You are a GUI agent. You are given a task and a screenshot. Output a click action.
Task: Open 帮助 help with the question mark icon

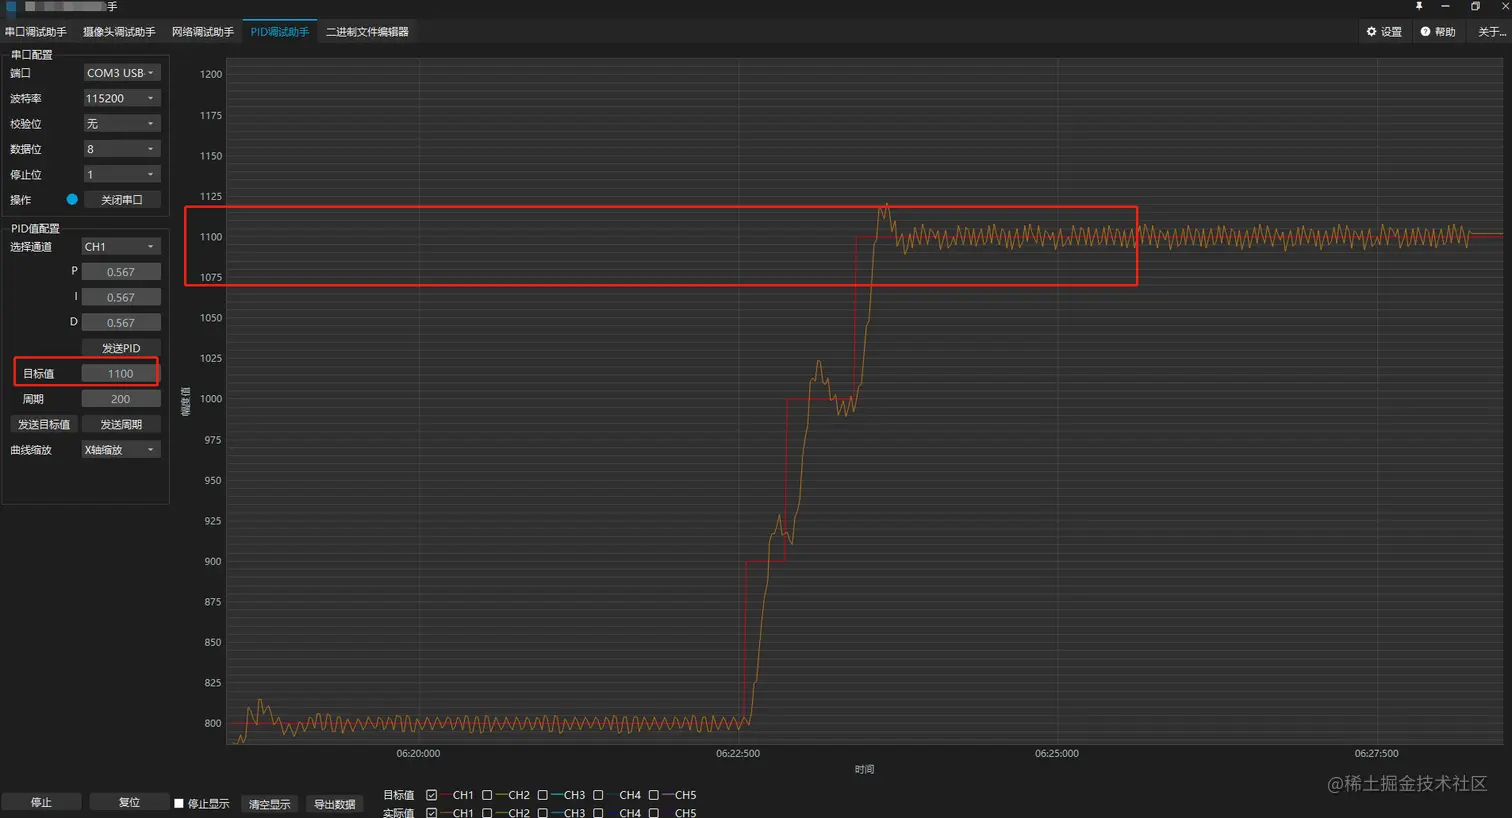coord(1438,32)
